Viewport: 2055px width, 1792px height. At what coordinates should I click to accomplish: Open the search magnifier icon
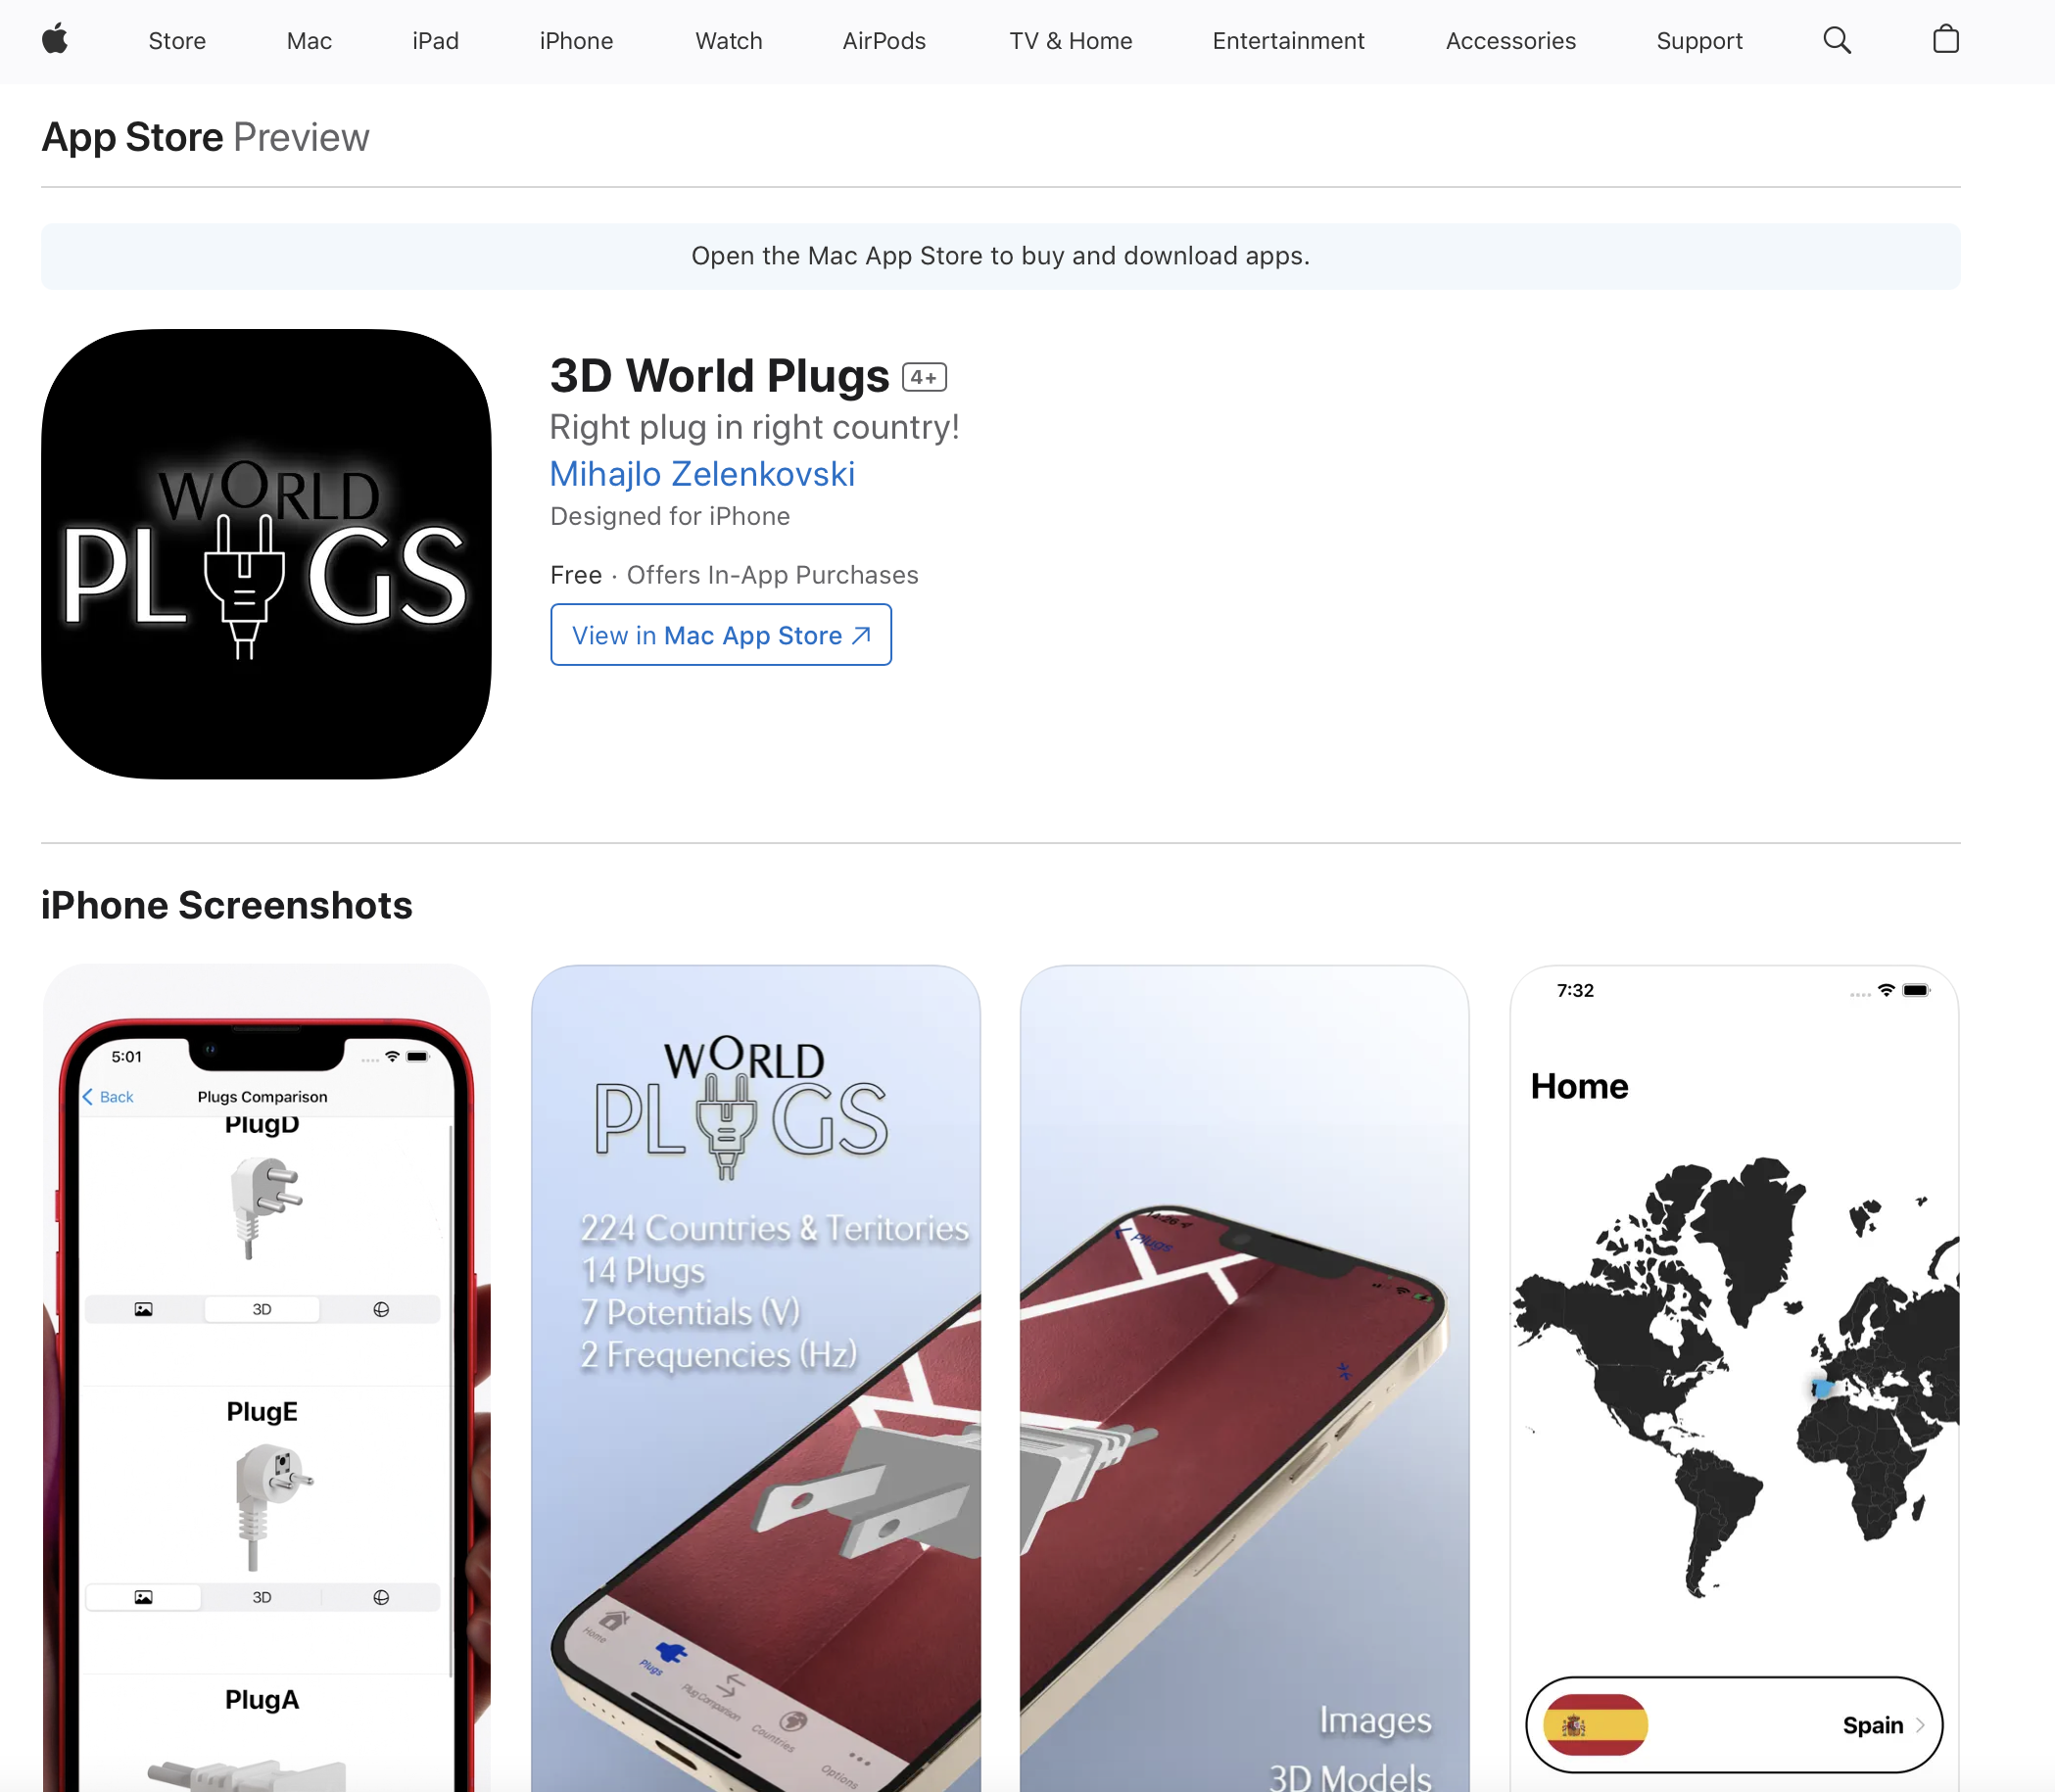click(x=1837, y=40)
